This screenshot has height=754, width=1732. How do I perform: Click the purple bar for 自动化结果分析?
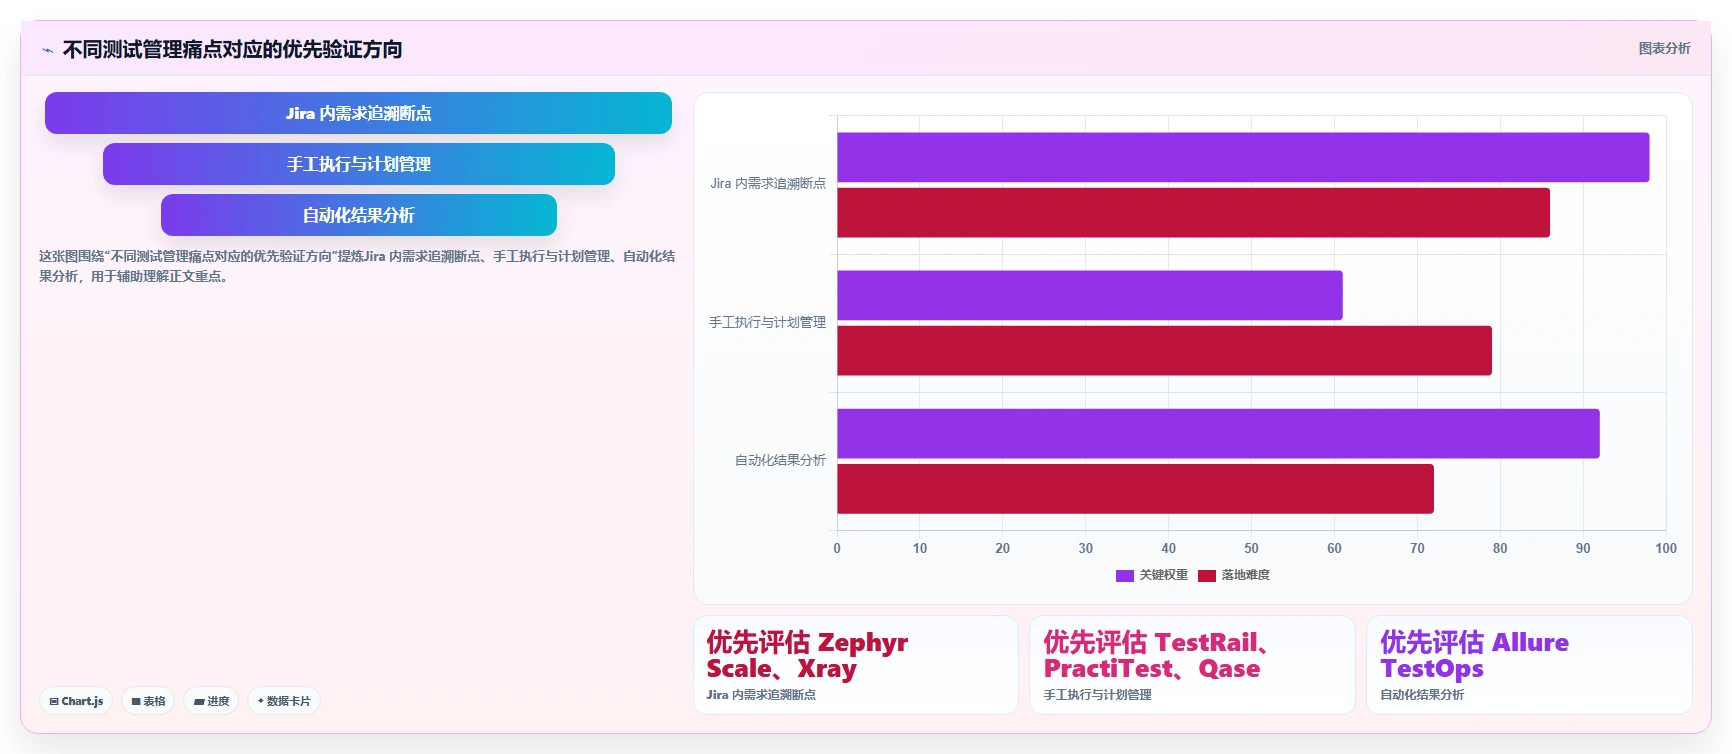[1218, 433]
